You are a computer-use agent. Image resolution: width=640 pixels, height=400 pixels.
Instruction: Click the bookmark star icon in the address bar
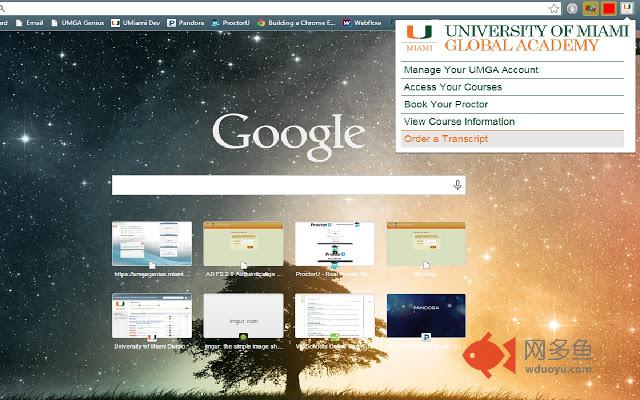click(553, 9)
